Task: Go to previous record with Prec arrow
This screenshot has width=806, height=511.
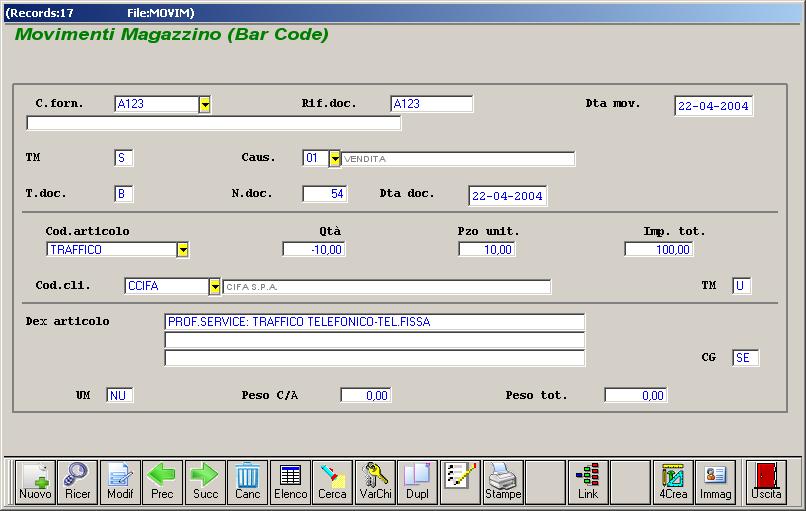Action: coord(162,482)
